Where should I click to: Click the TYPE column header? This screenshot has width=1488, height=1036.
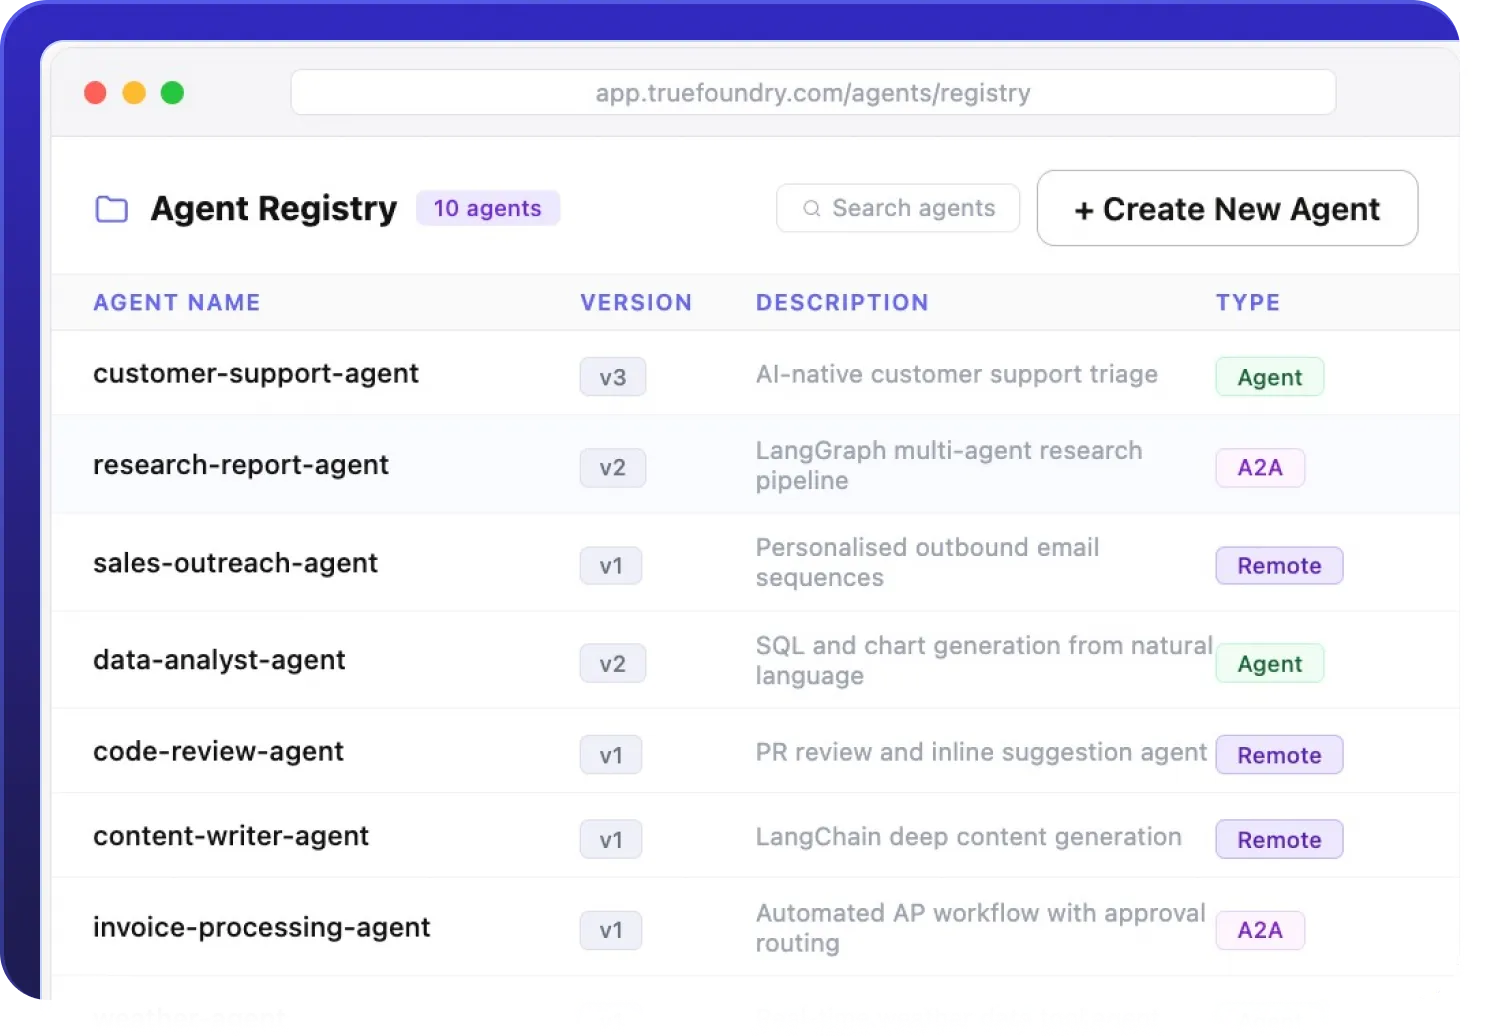pyautogui.click(x=1248, y=302)
